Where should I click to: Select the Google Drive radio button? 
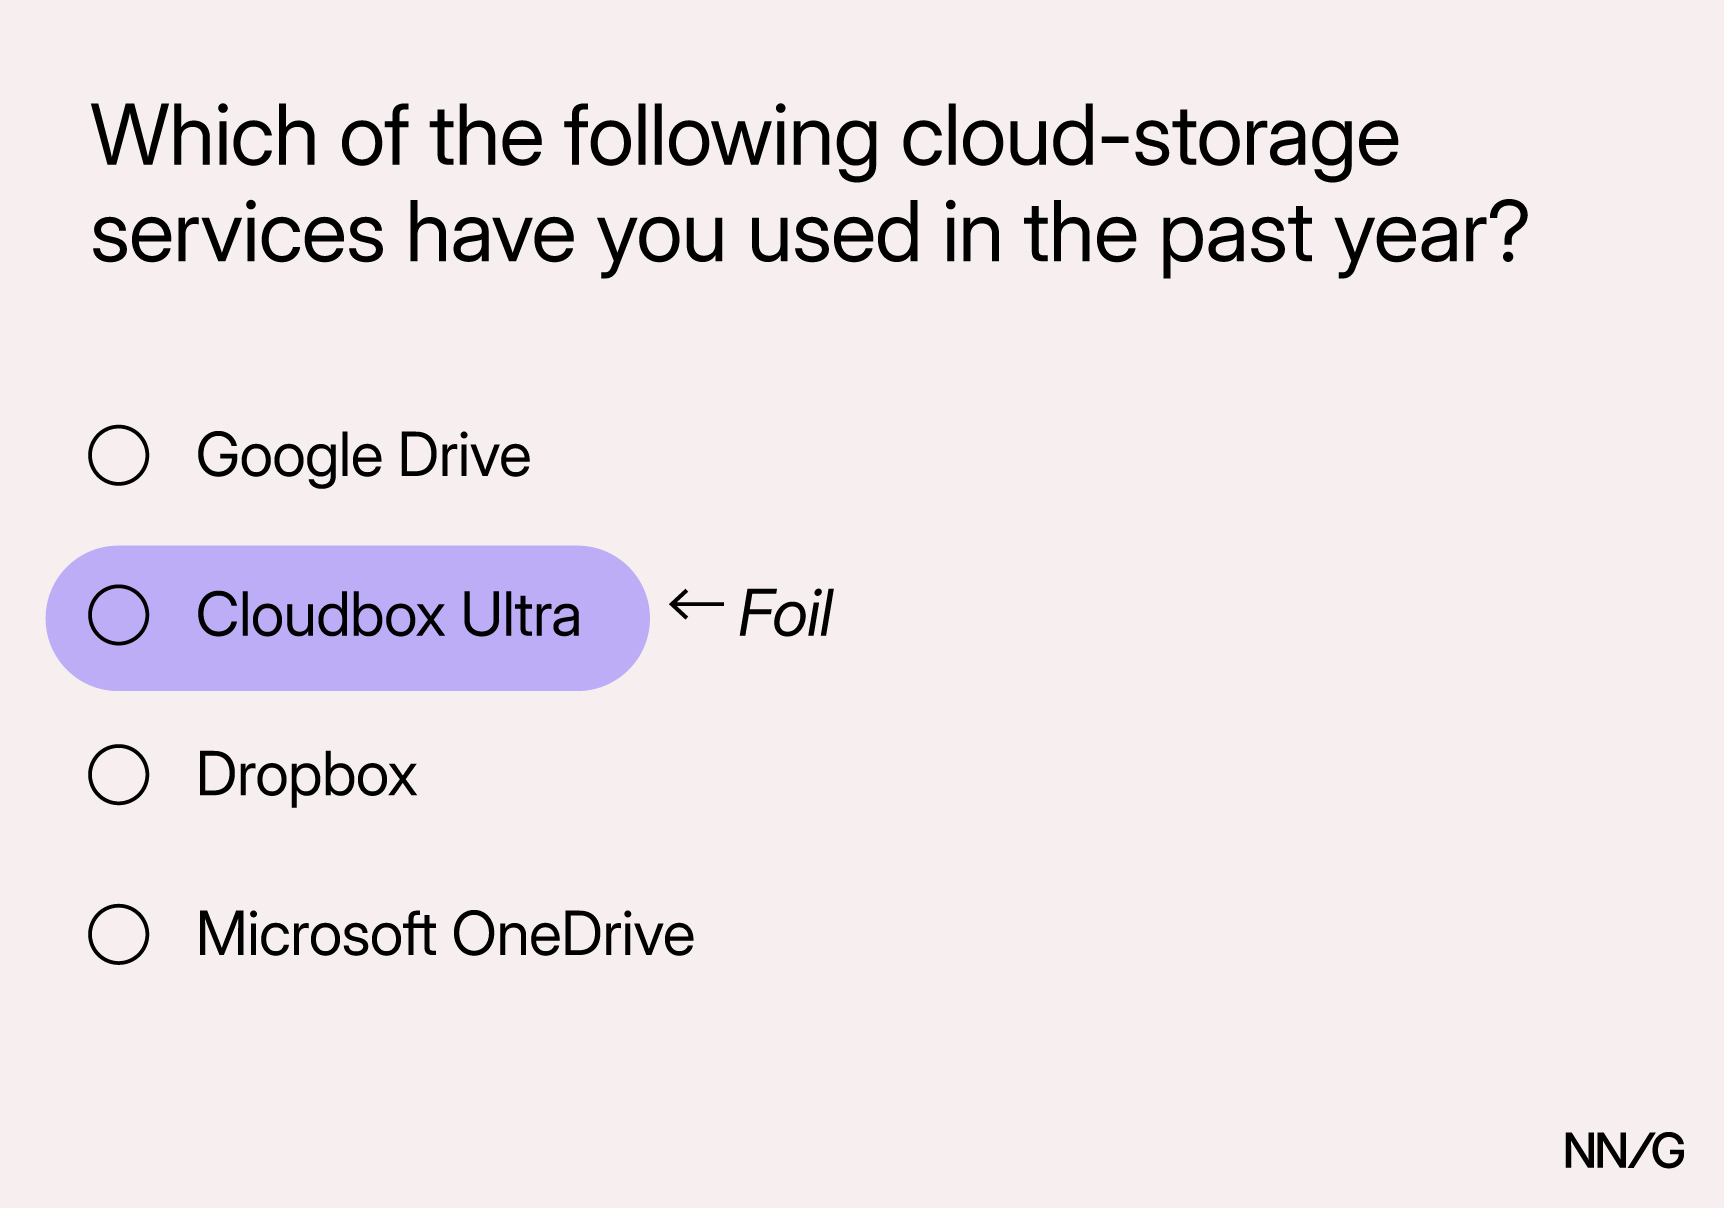coord(119,455)
